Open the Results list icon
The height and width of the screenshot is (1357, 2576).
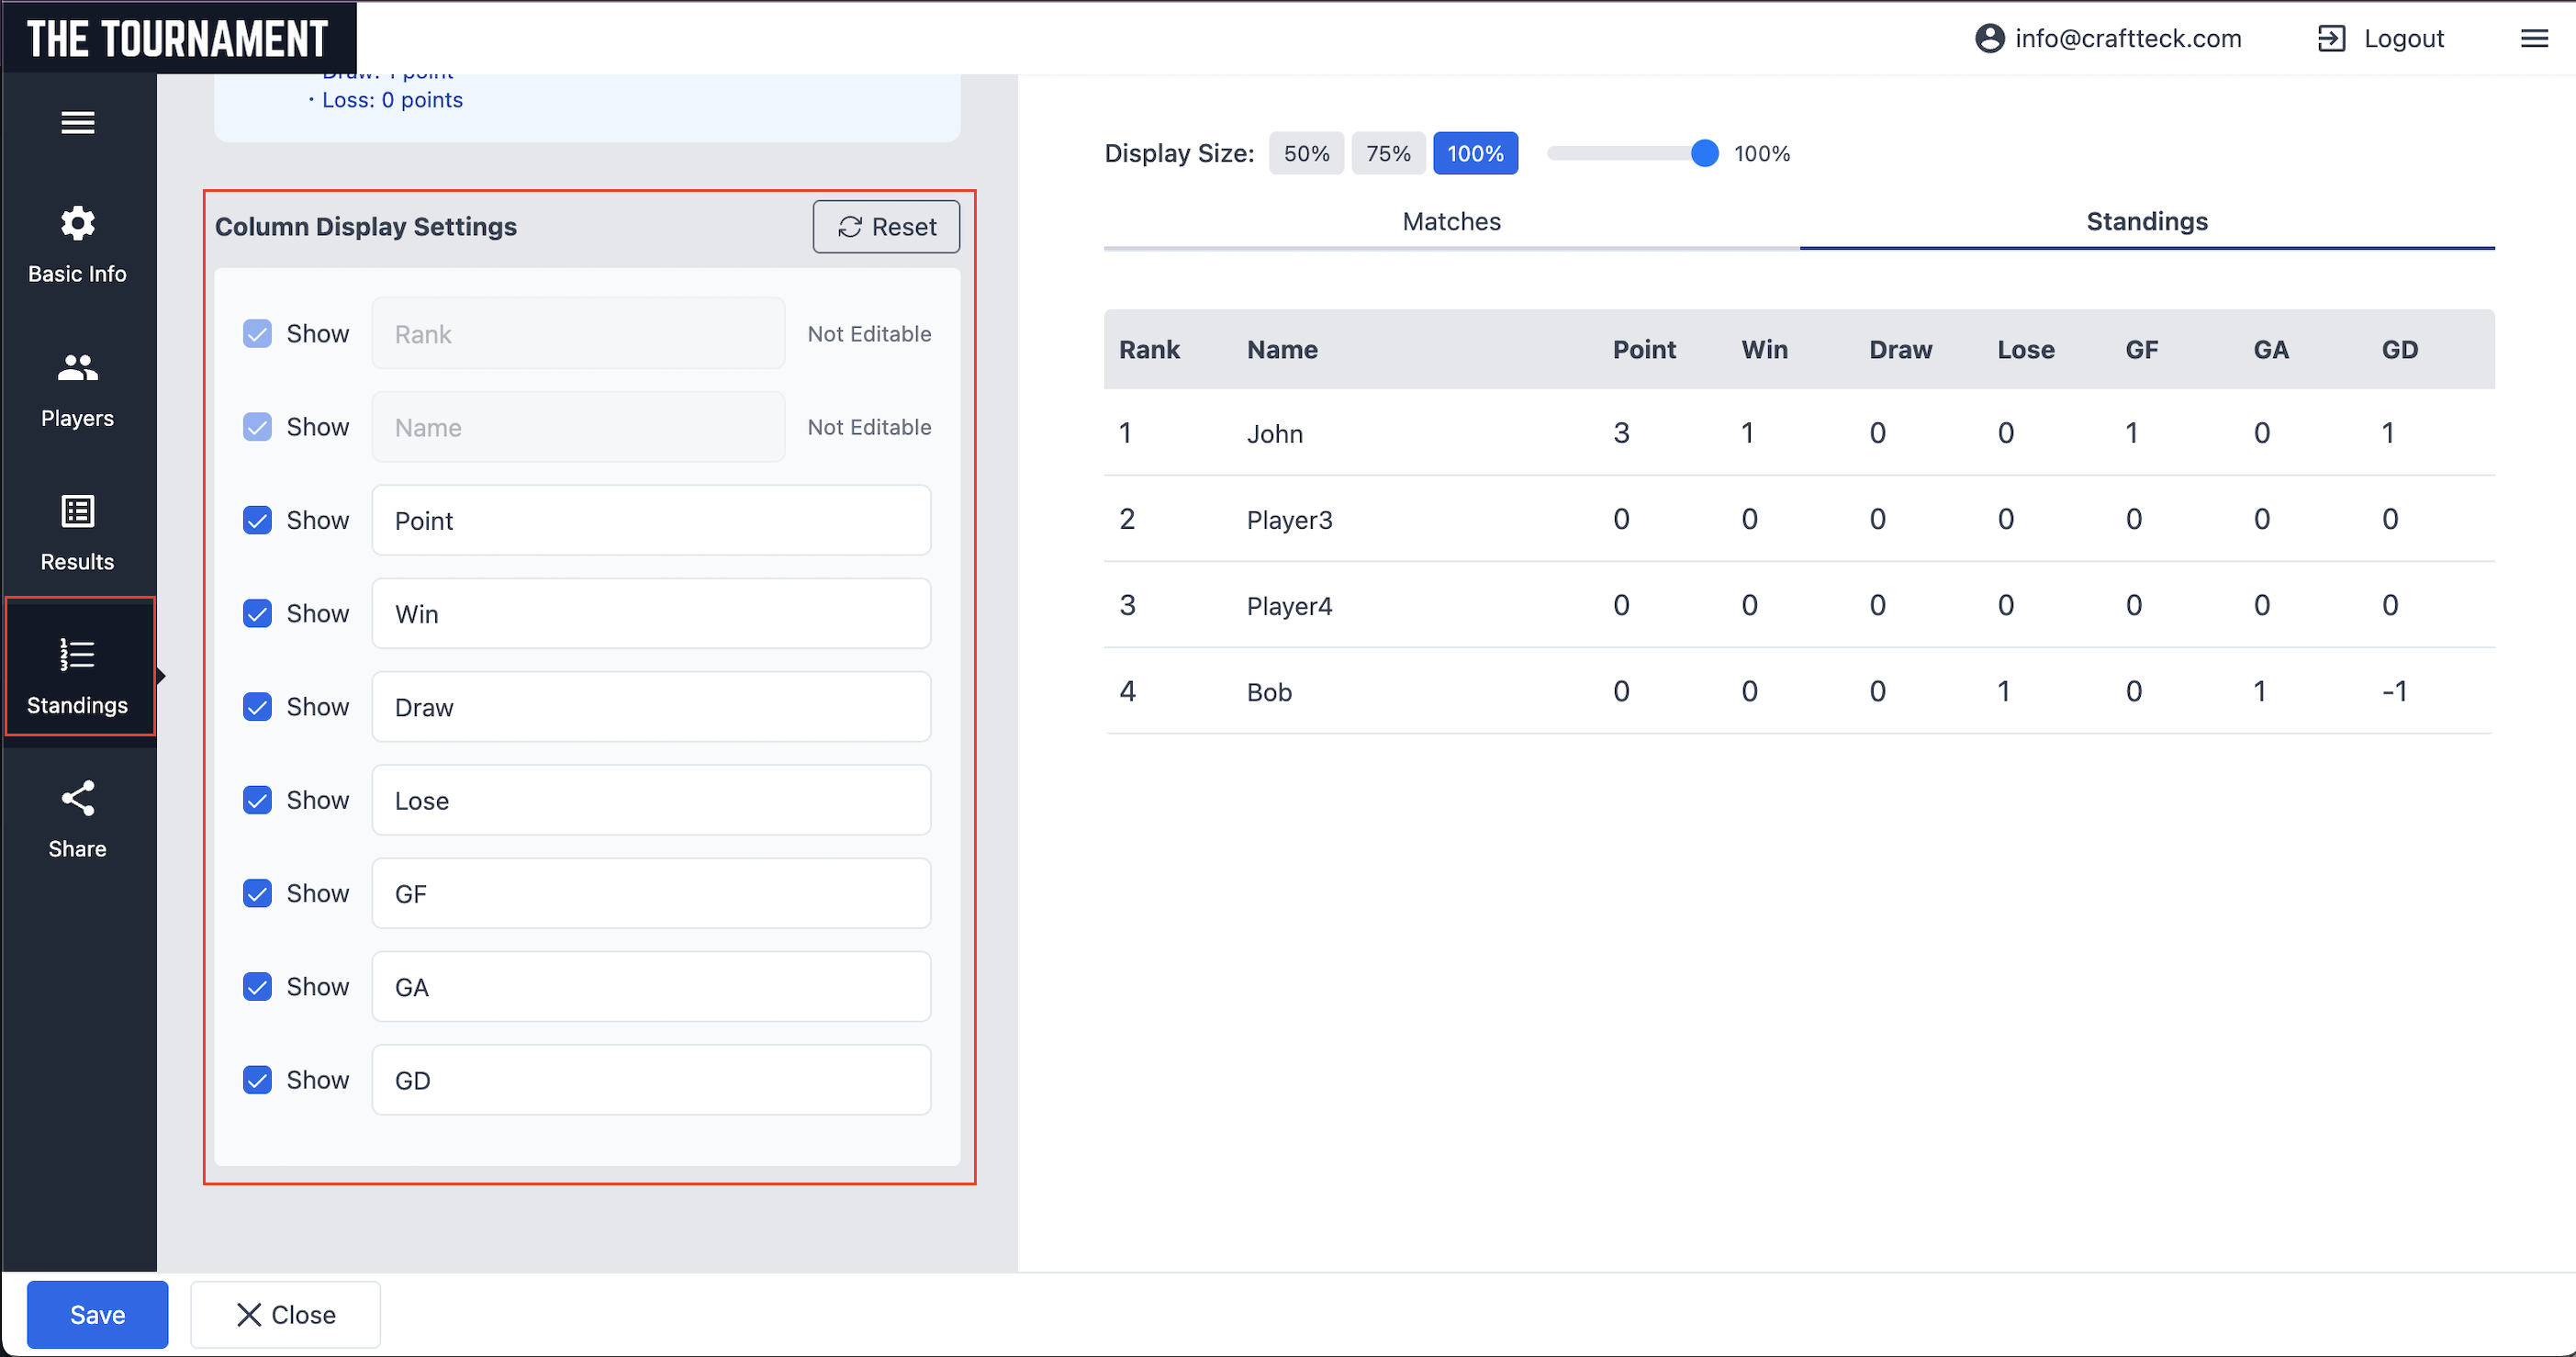(77, 511)
